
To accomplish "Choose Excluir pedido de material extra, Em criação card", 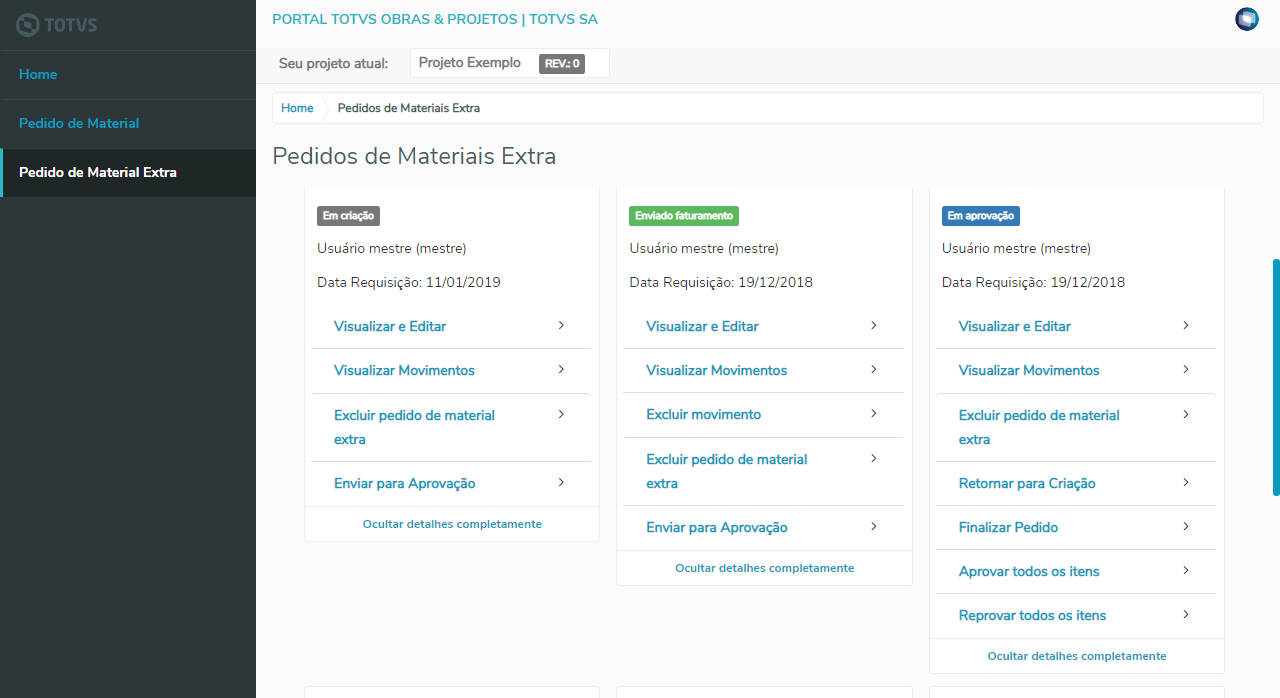I will pos(414,427).
